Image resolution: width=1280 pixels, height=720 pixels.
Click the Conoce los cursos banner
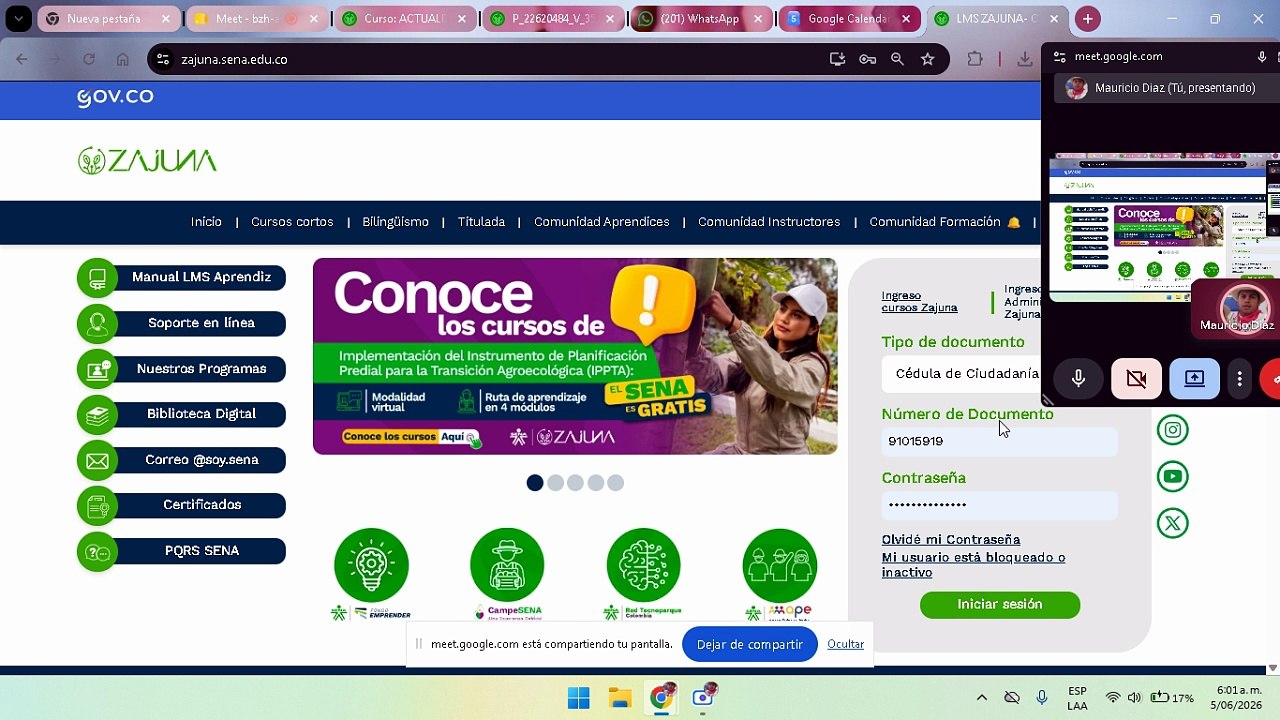coord(575,356)
